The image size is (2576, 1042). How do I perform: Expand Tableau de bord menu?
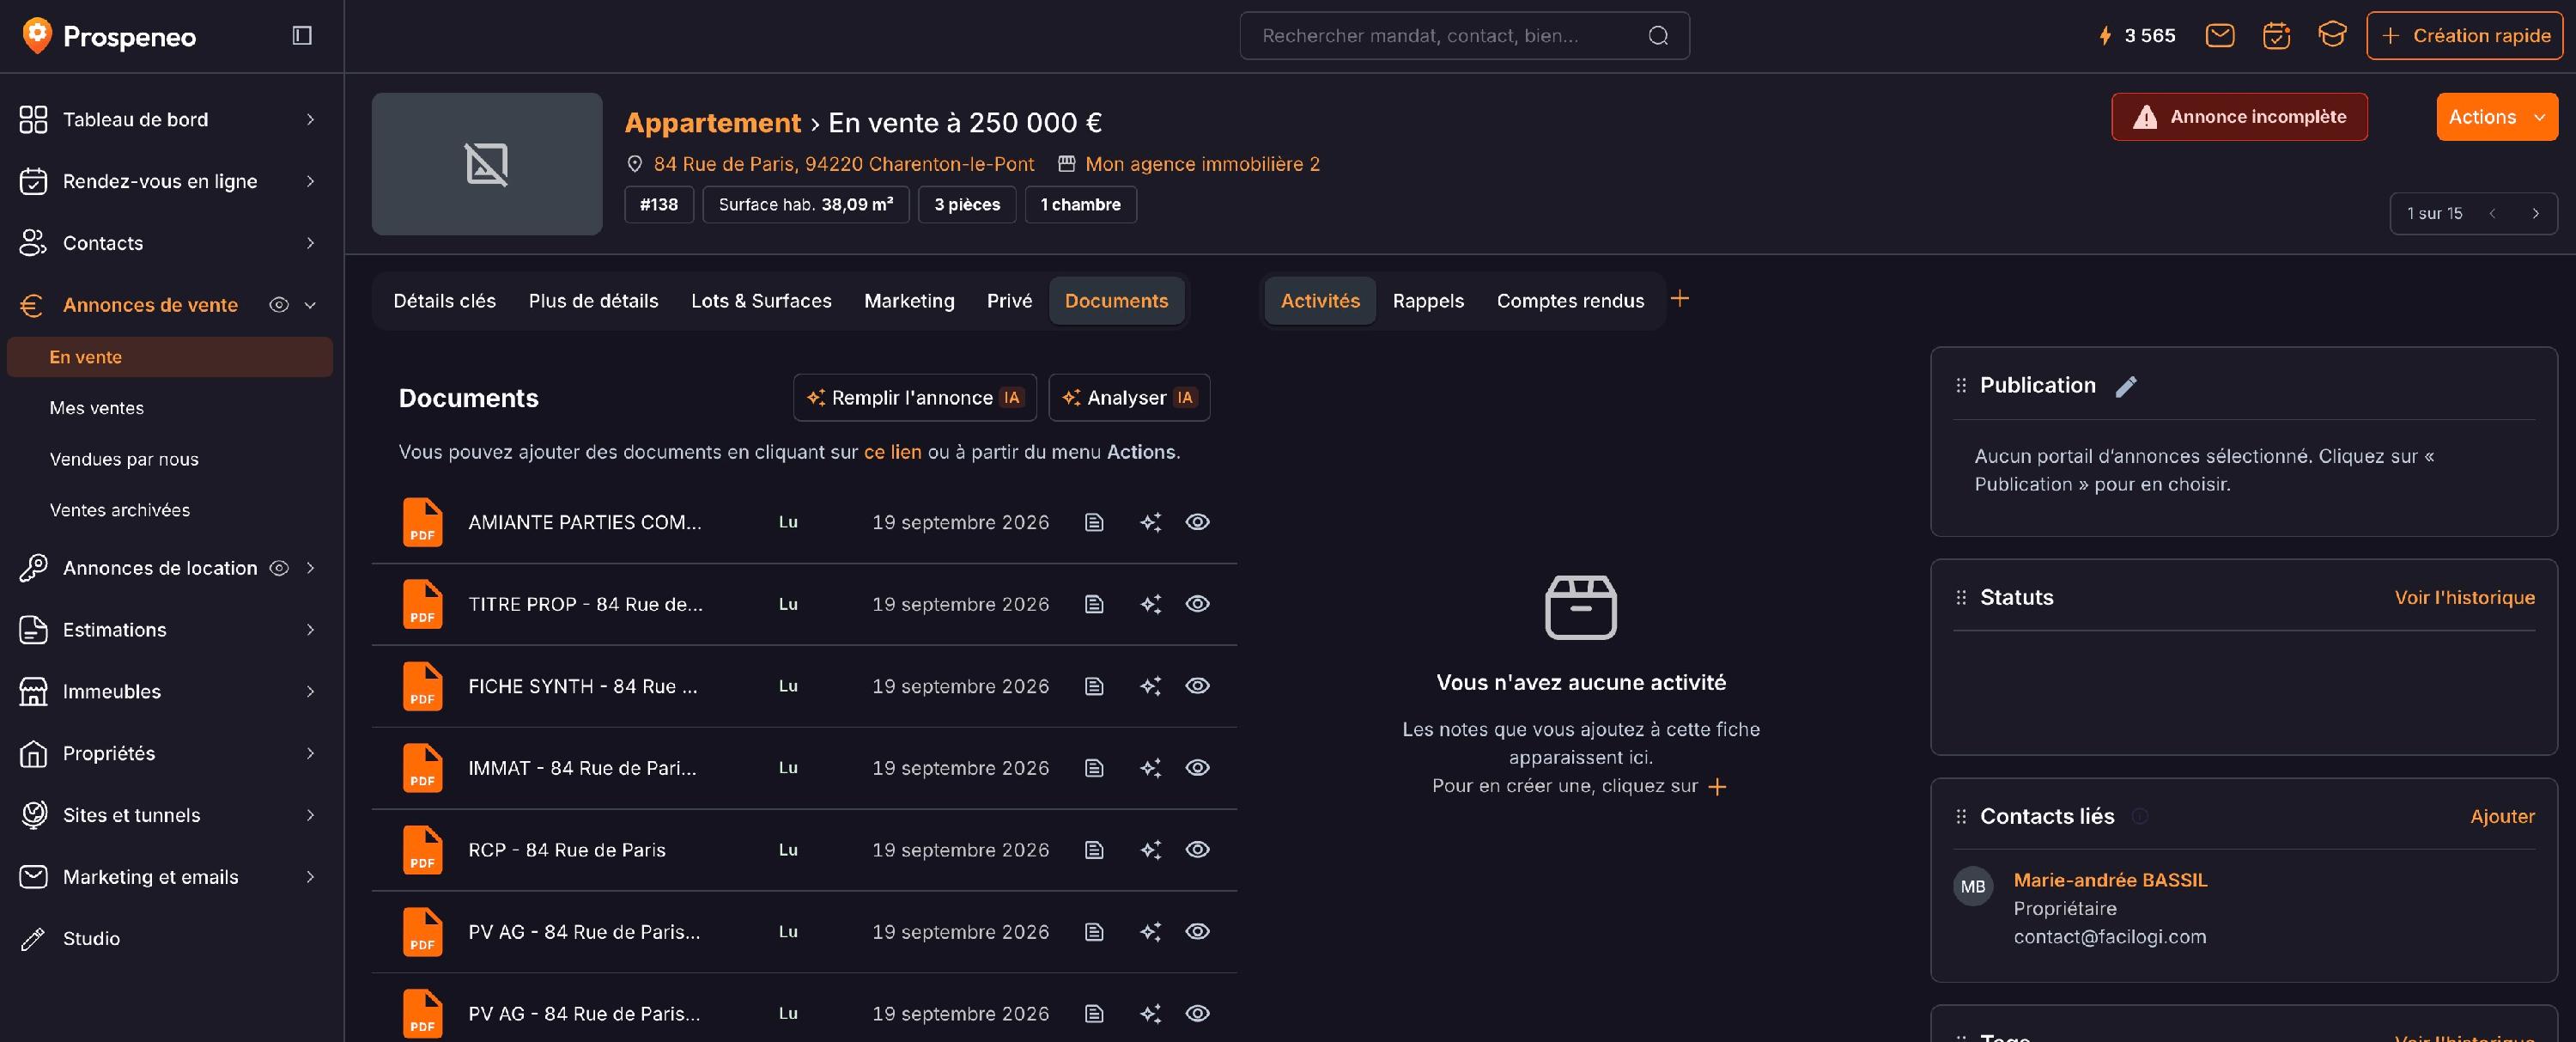pyautogui.click(x=310, y=119)
